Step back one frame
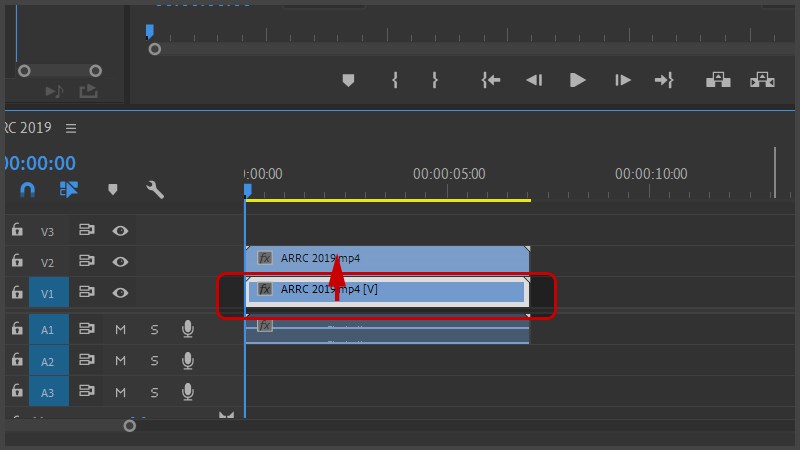 (x=534, y=80)
